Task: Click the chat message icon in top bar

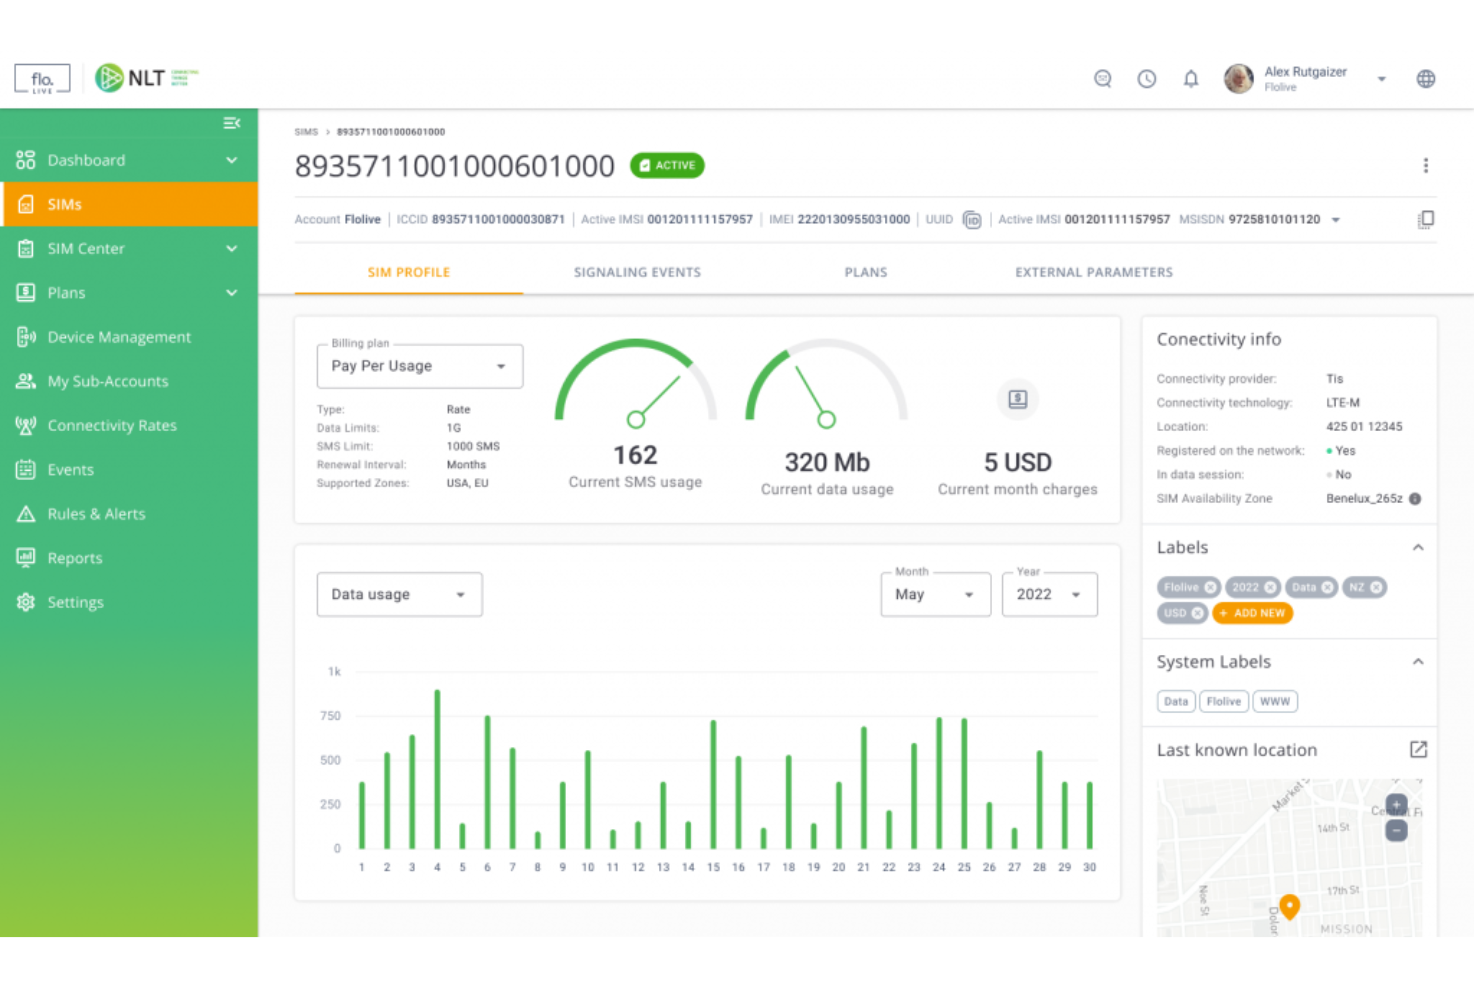Action: point(1103,78)
